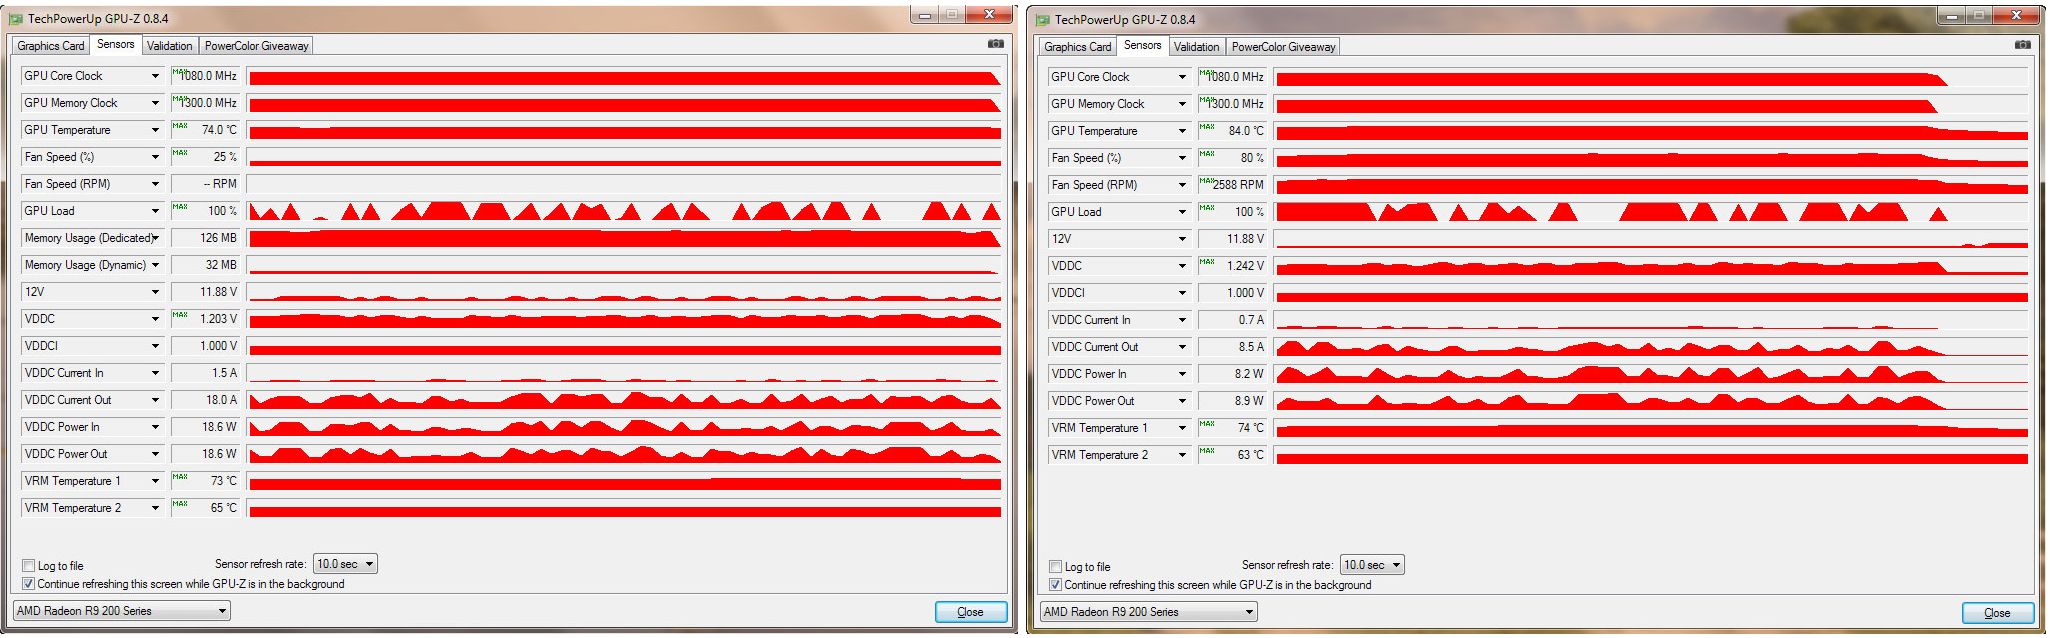The height and width of the screenshot is (638, 2050).
Task: Open PowerColor Giveaway tab in left window
Action: [x=257, y=46]
